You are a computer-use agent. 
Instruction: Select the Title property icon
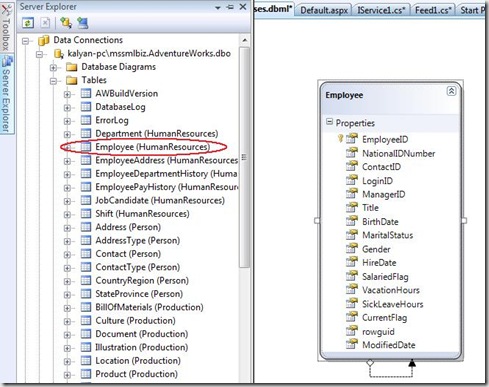point(351,208)
